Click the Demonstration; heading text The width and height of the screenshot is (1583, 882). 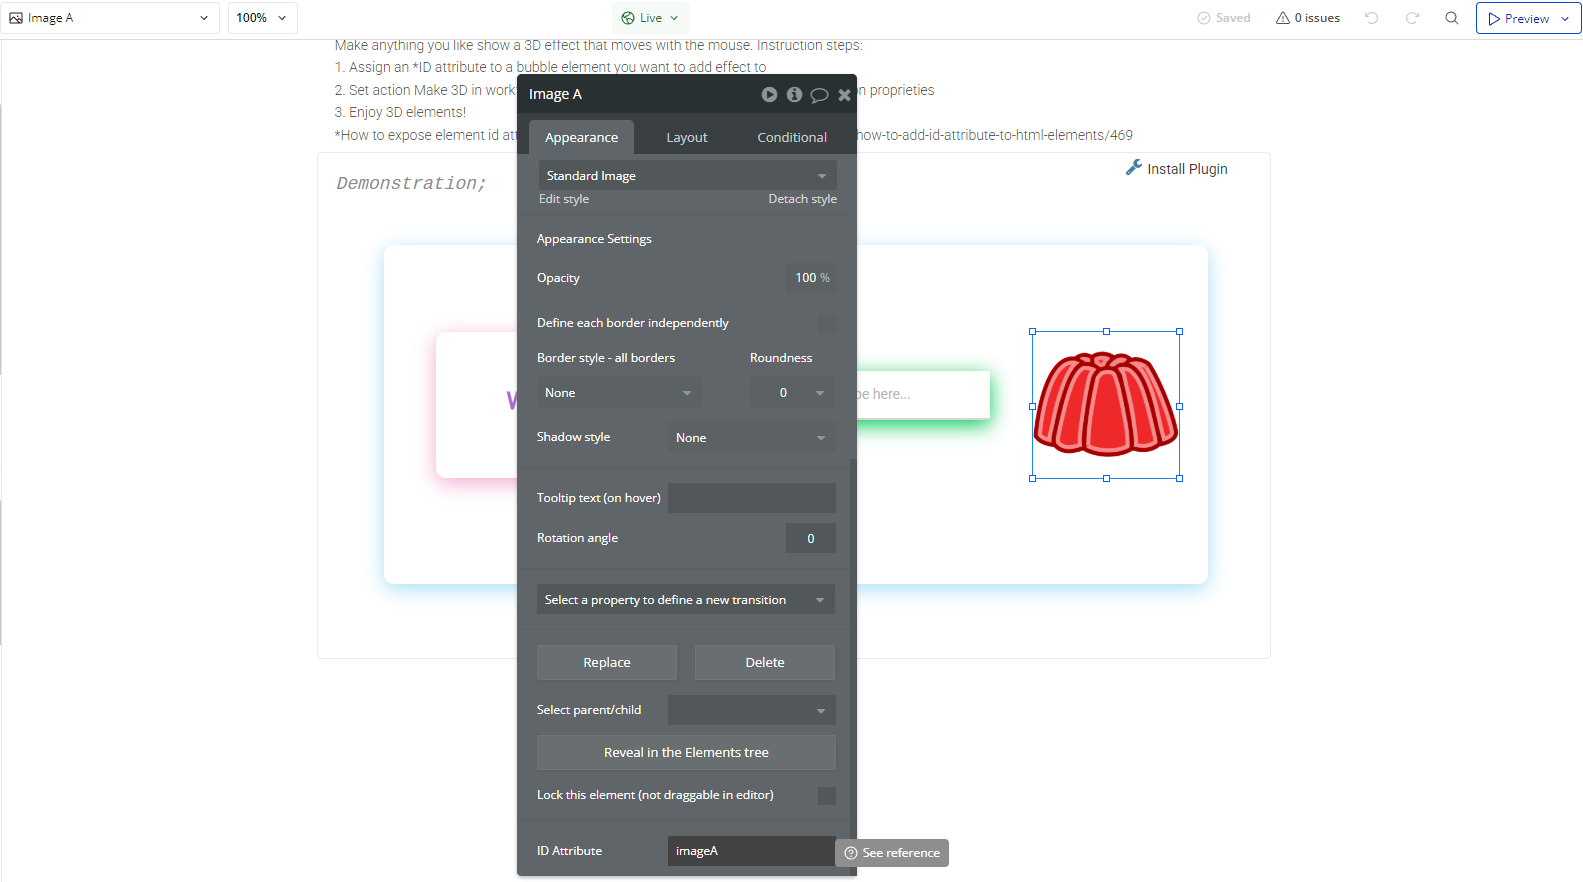coord(411,183)
